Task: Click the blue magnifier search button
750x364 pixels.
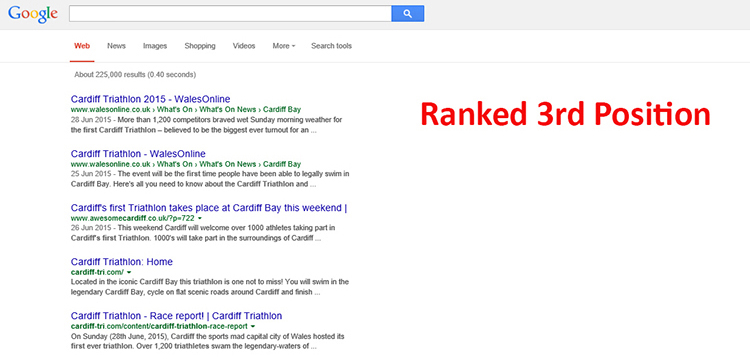Action: pyautogui.click(x=408, y=14)
